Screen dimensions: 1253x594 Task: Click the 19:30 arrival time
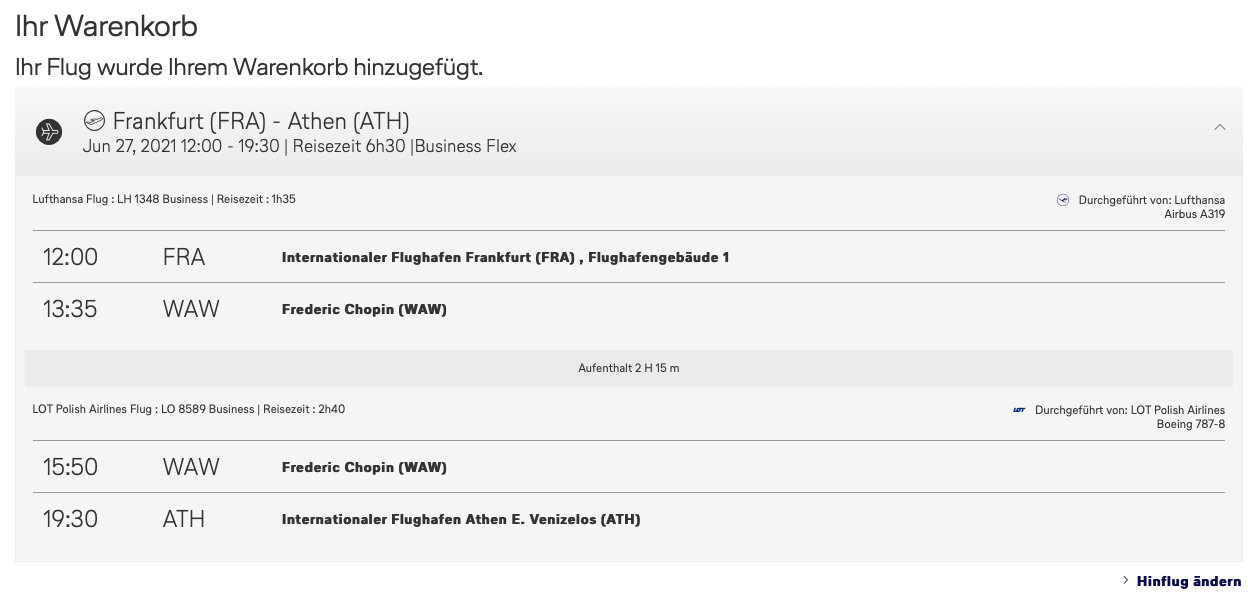(x=70, y=519)
